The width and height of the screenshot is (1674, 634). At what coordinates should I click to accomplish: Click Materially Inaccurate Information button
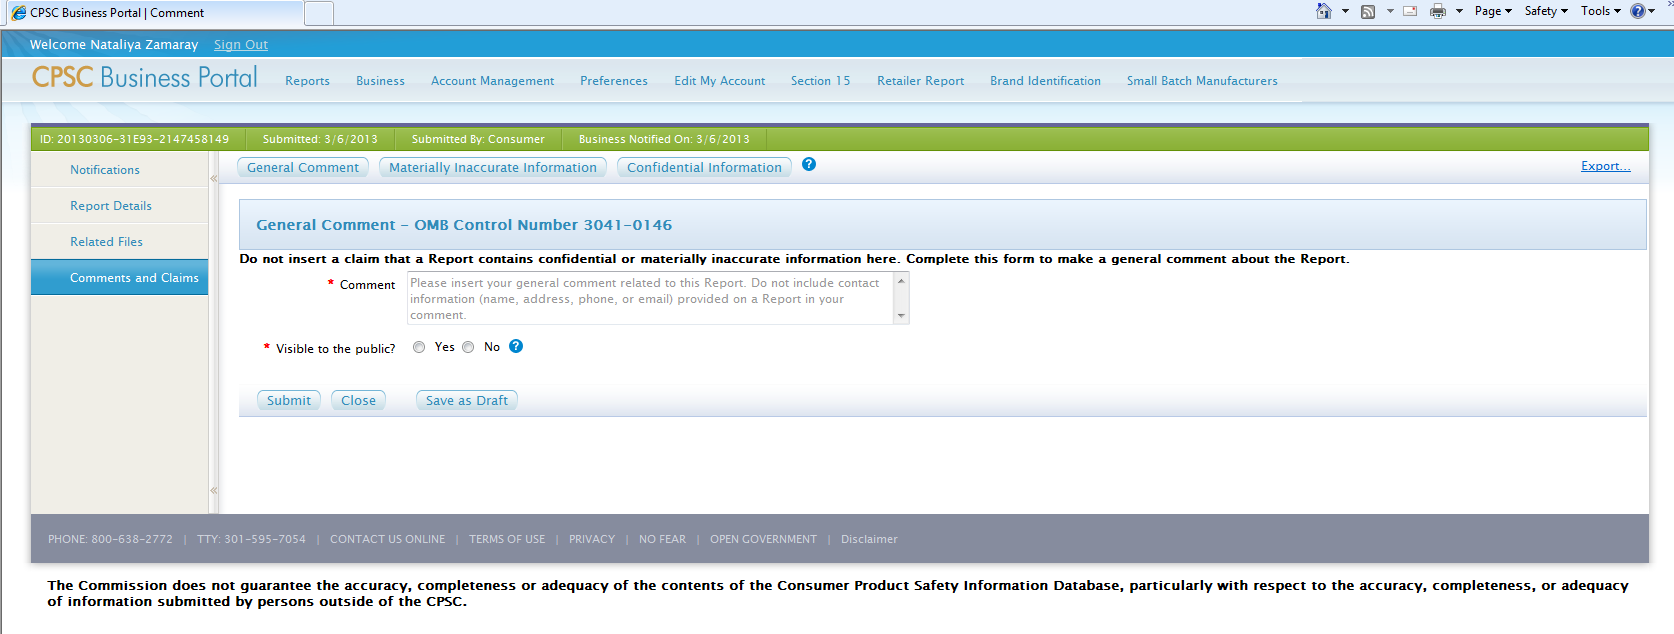(x=493, y=167)
